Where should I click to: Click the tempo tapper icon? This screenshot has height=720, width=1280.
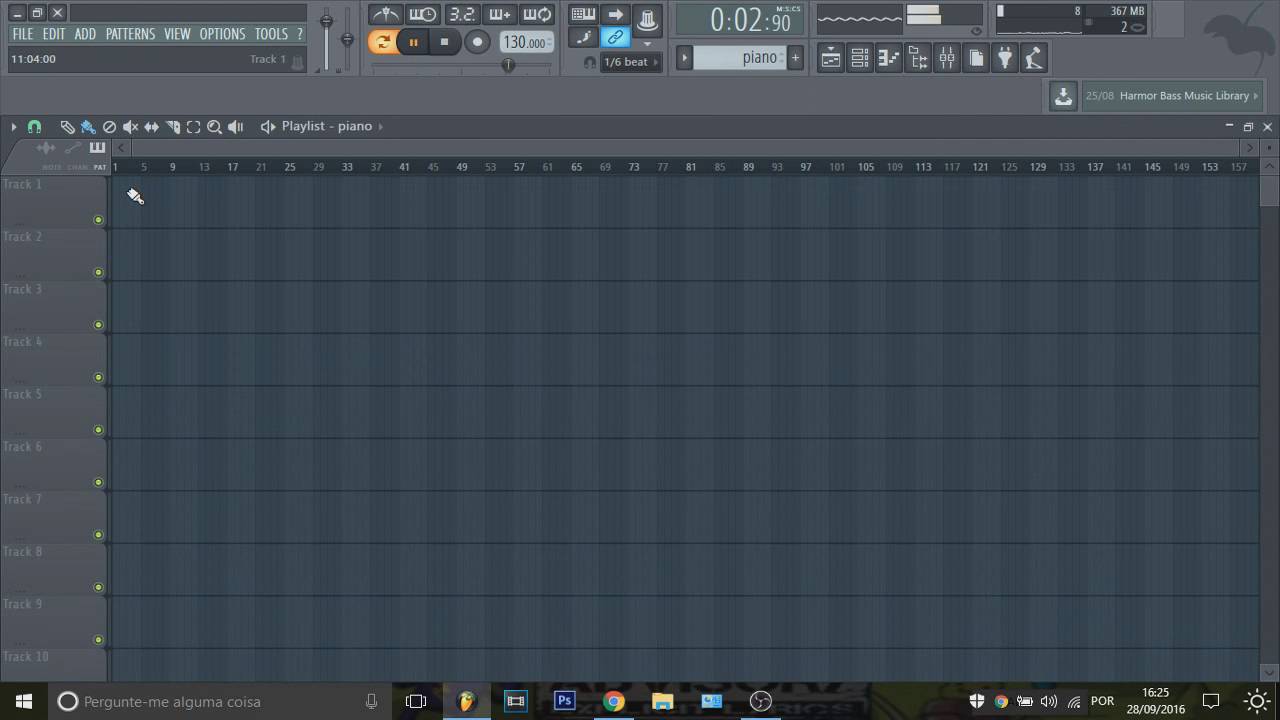1034,58
